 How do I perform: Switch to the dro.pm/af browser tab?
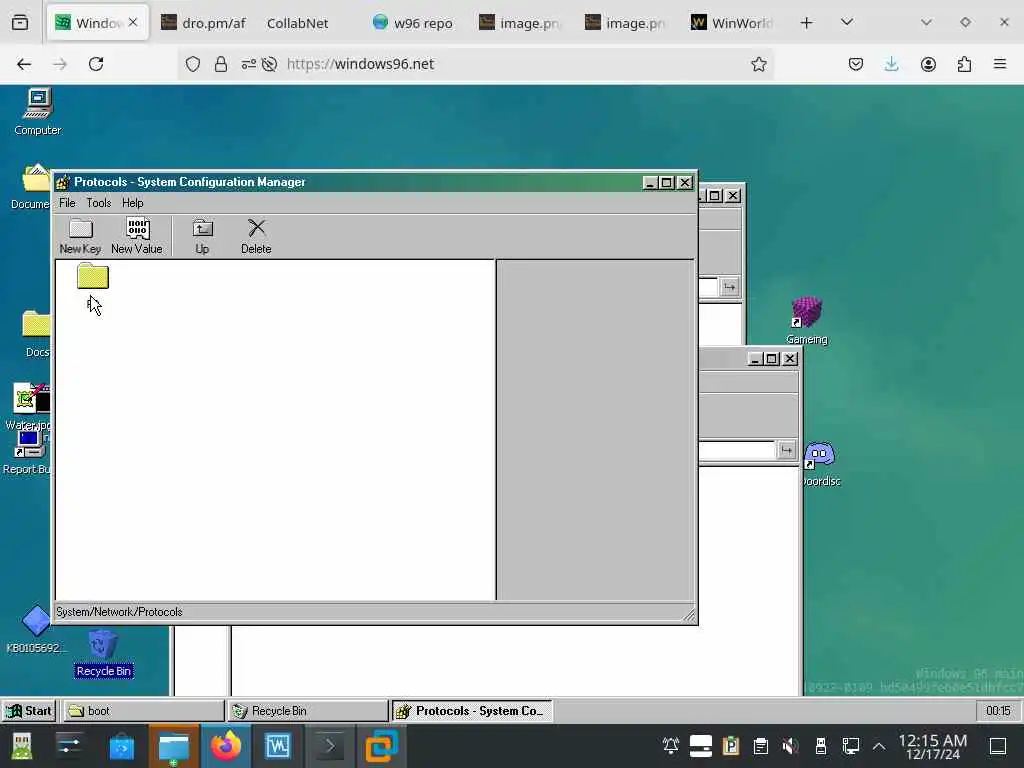click(203, 23)
